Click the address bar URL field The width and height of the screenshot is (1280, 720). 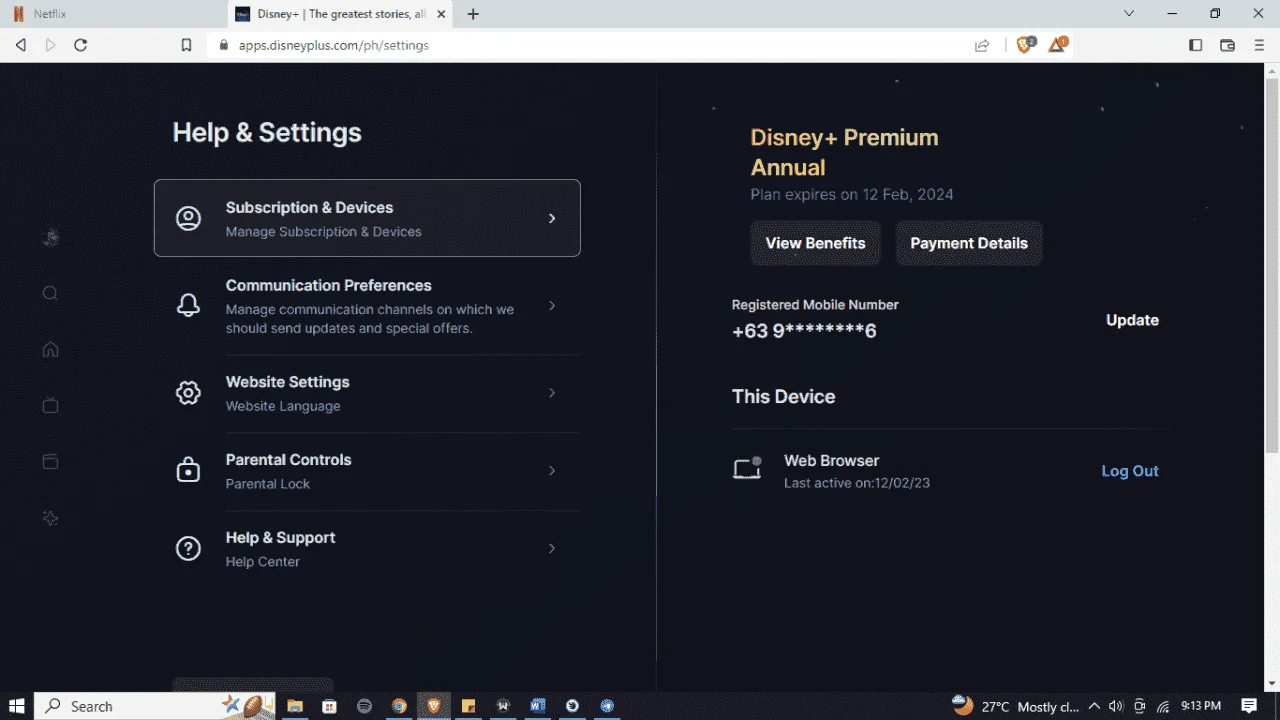tap(590, 45)
